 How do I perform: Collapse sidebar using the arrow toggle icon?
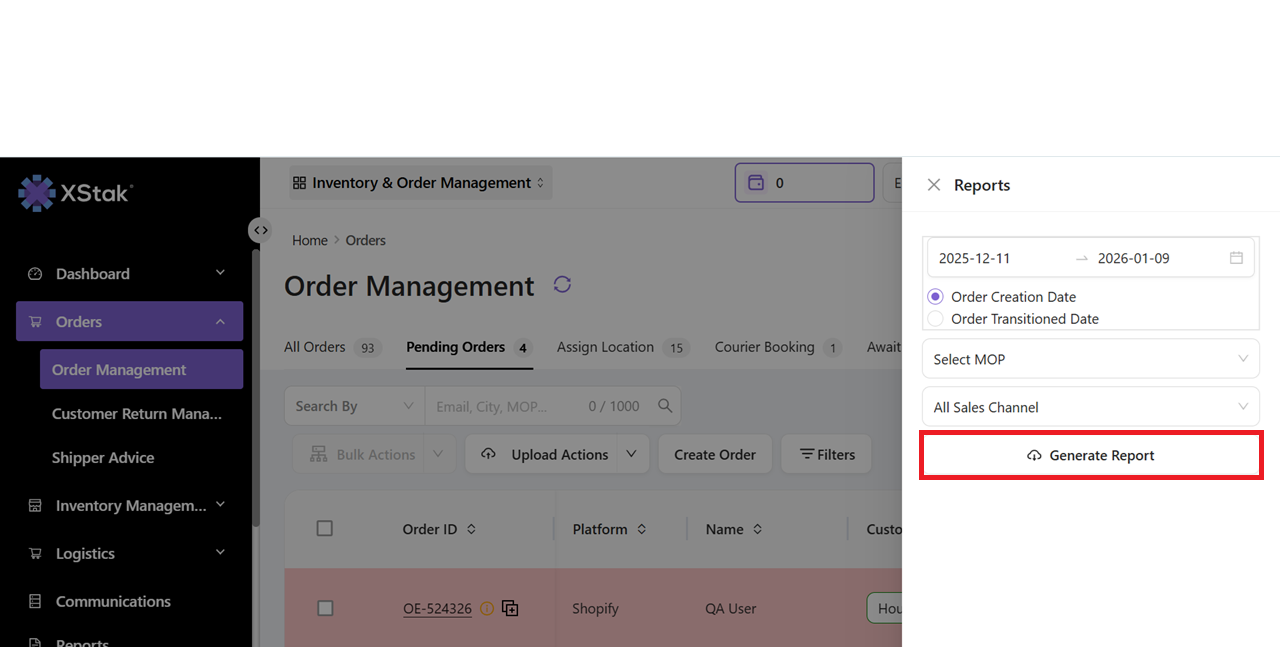coord(260,230)
